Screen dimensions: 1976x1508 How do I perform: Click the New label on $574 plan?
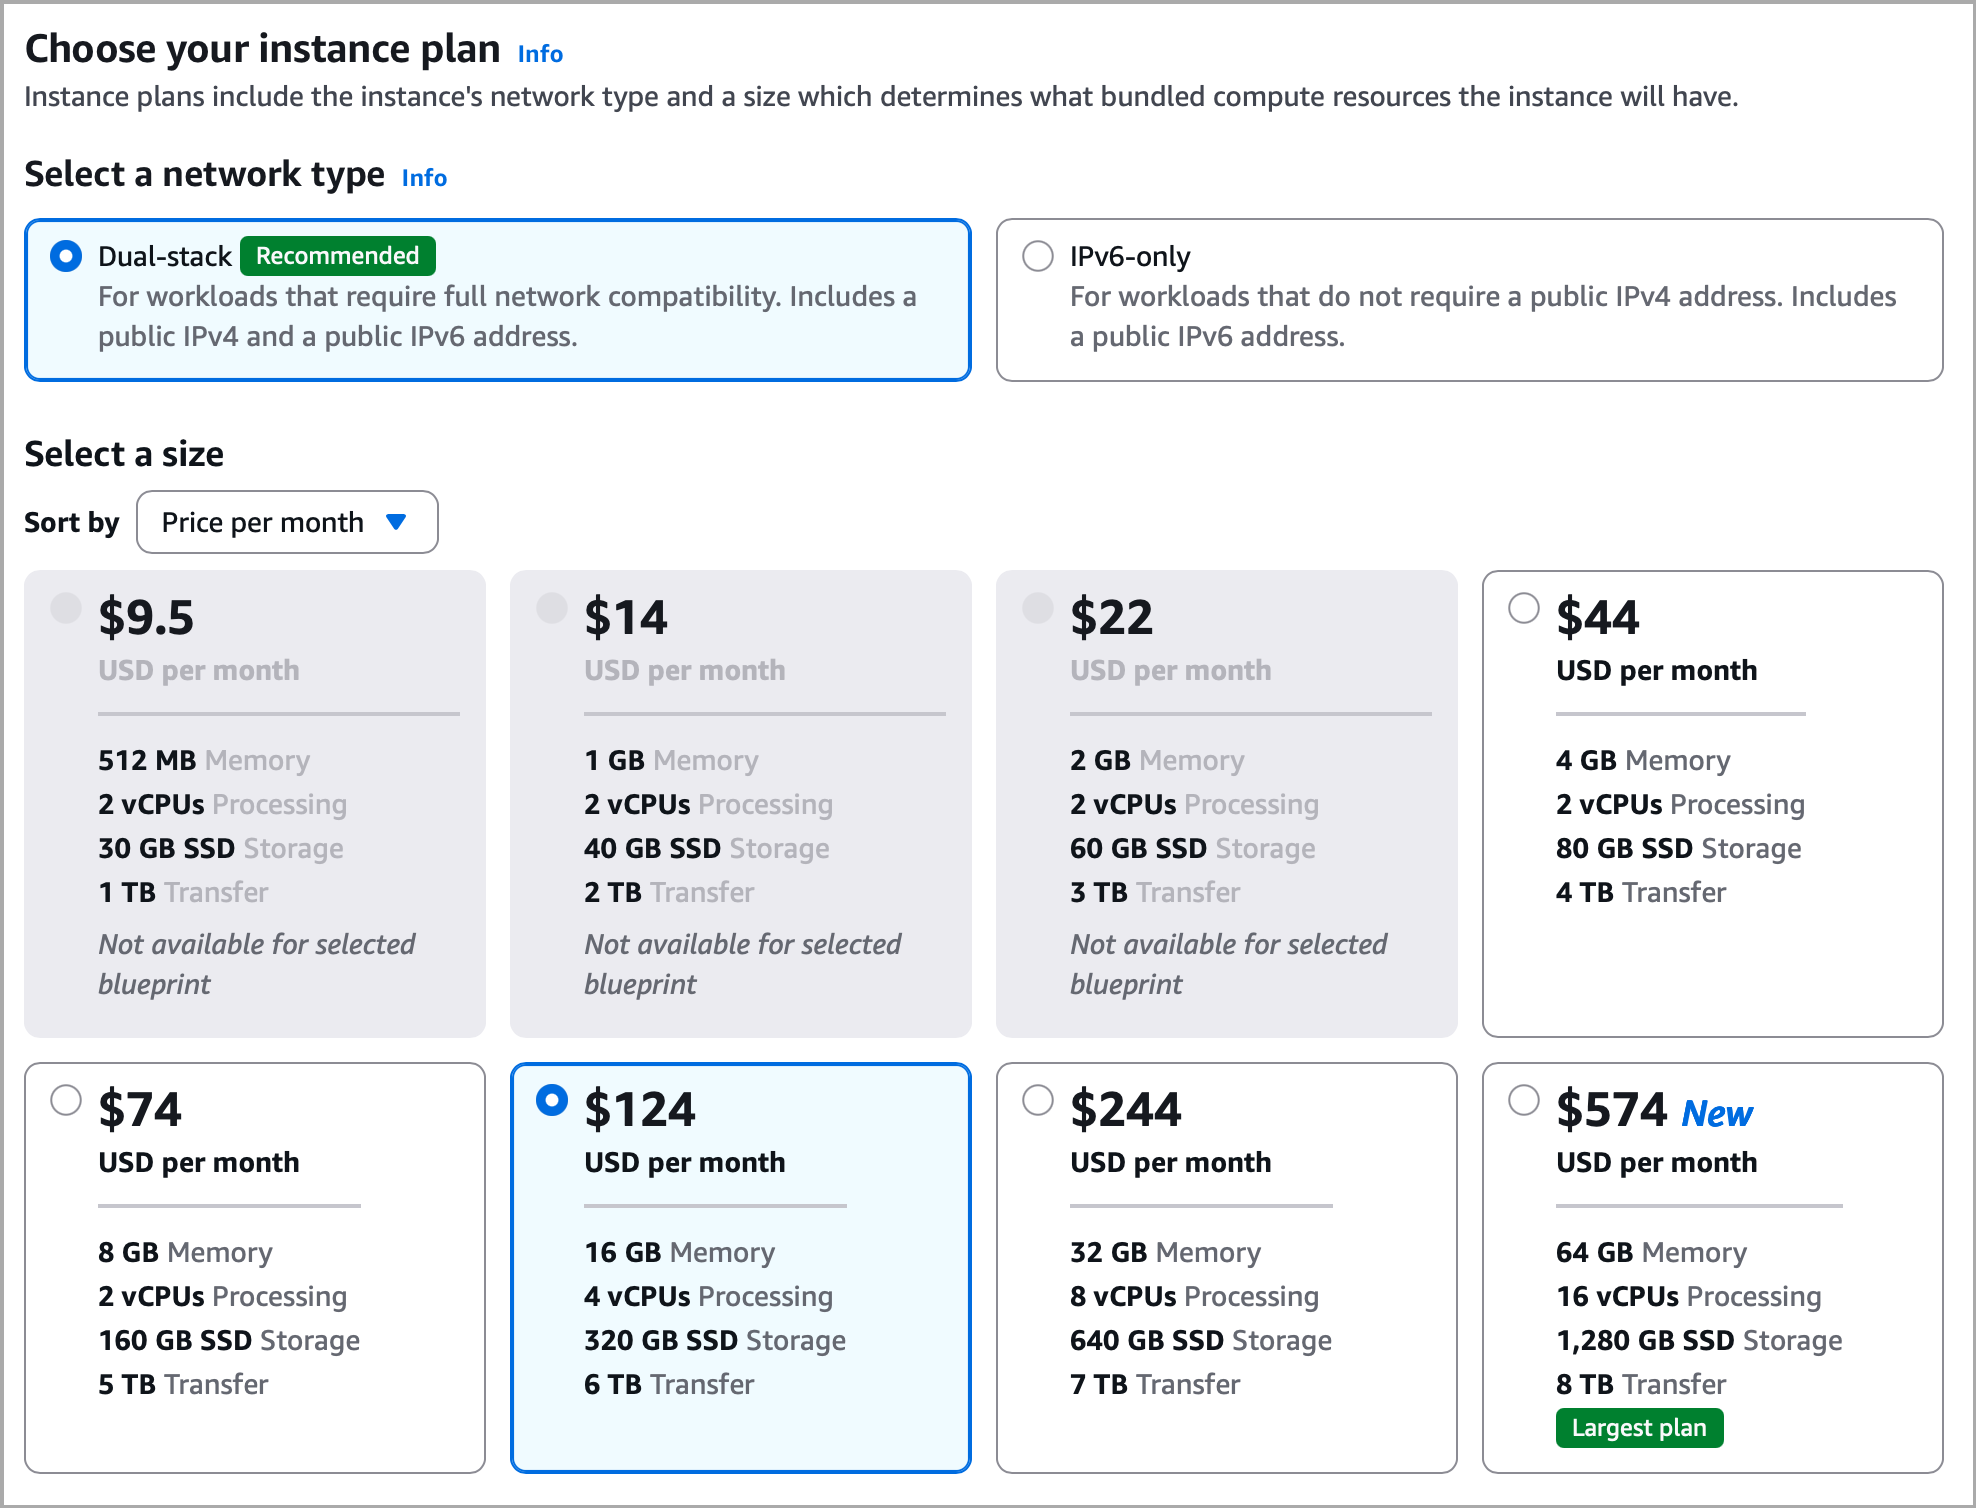click(1716, 1113)
